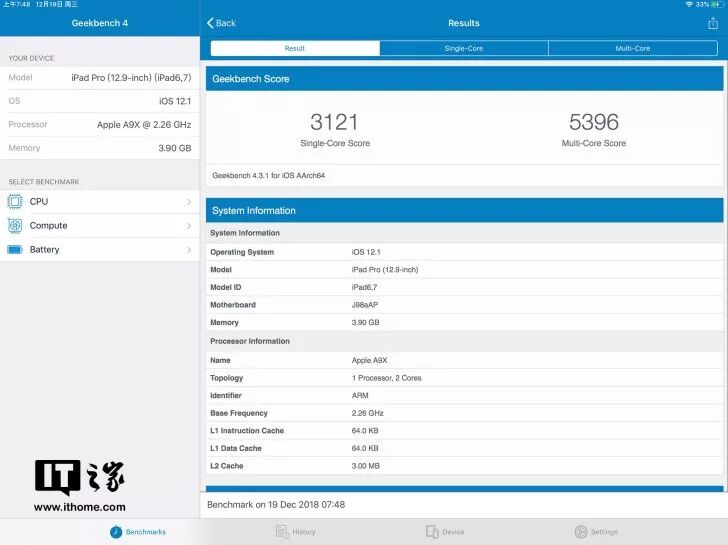Select the Battery benchmark icon
728x545 pixels.
[x=15, y=250]
